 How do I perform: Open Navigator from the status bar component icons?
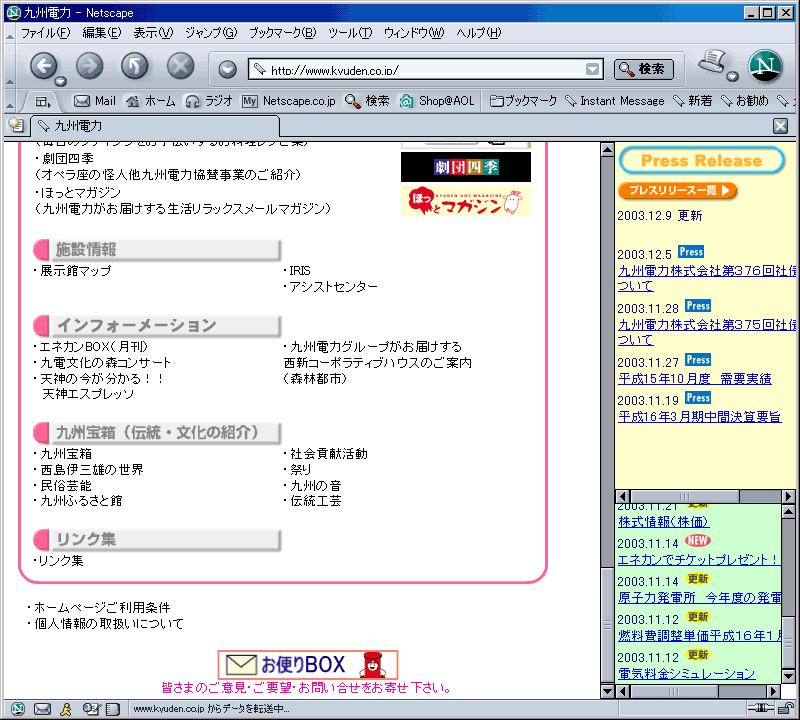[x=18, y=708]
